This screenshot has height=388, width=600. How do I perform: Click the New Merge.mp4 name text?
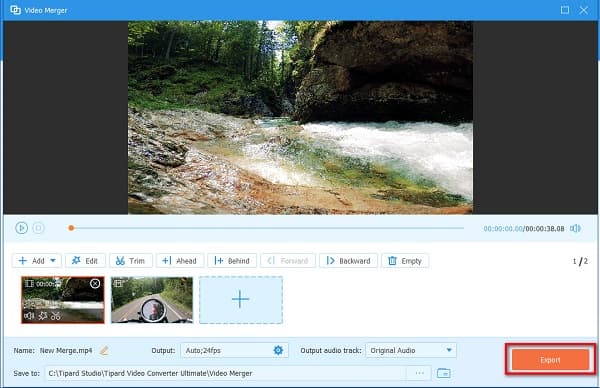click(x=66, y=351)
